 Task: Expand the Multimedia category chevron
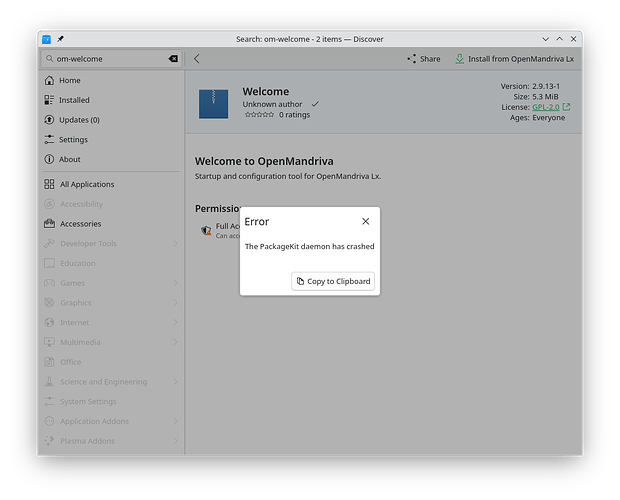pyautogui.click(x=175, y=342)
